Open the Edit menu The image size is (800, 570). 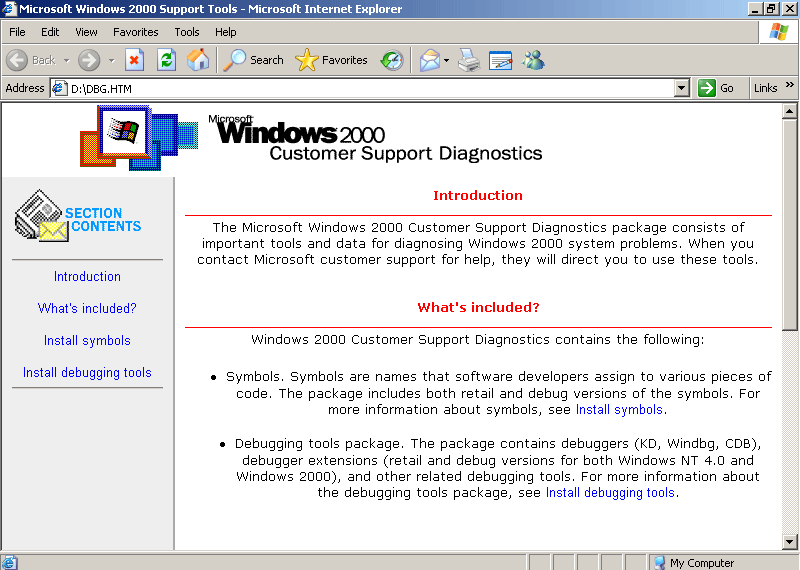50,32
